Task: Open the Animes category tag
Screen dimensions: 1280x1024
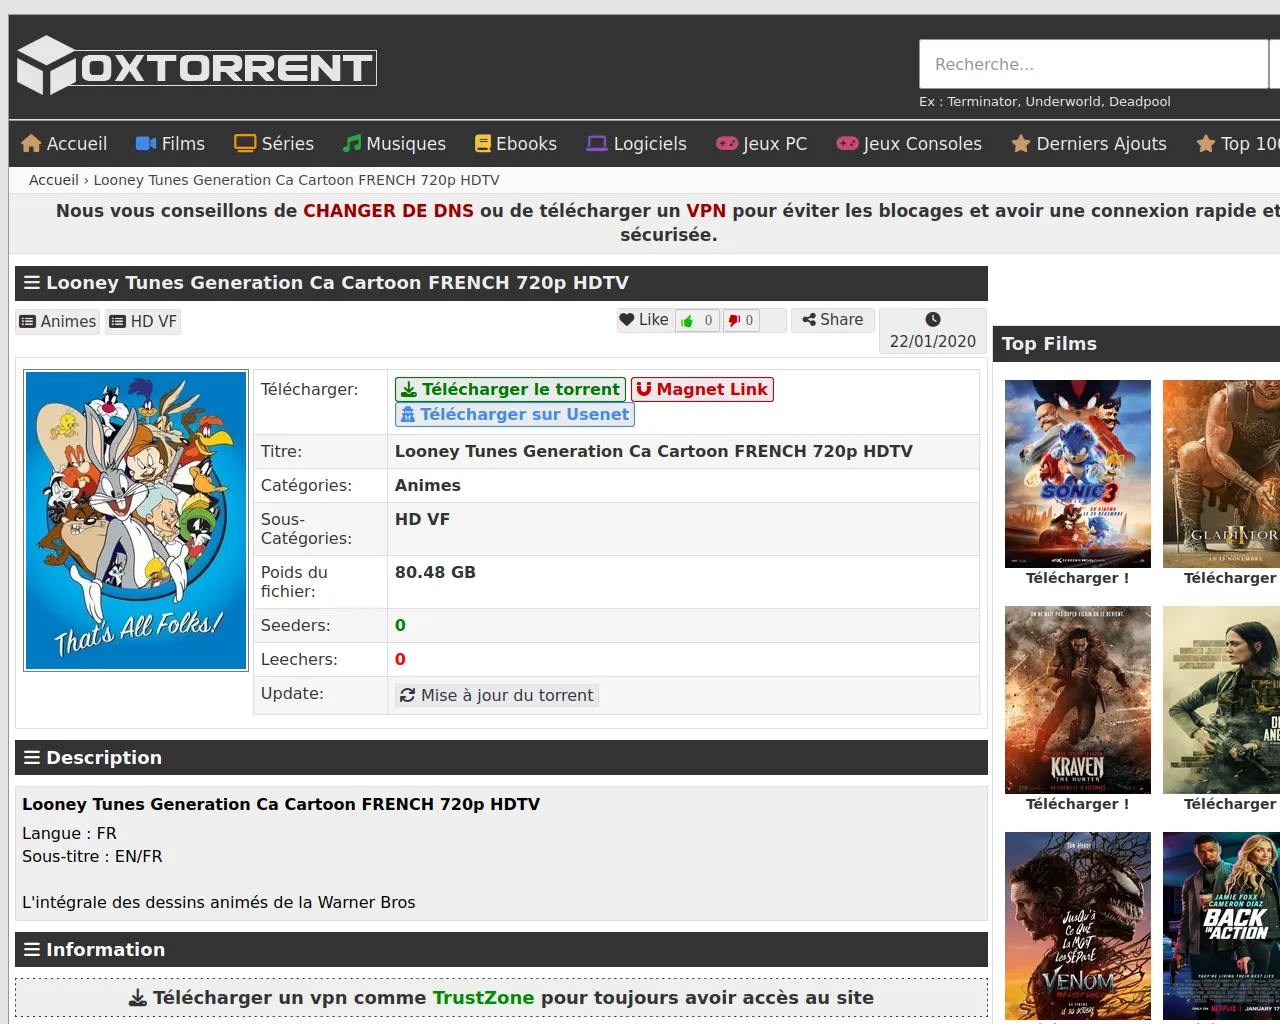Action: coord(58,321)
